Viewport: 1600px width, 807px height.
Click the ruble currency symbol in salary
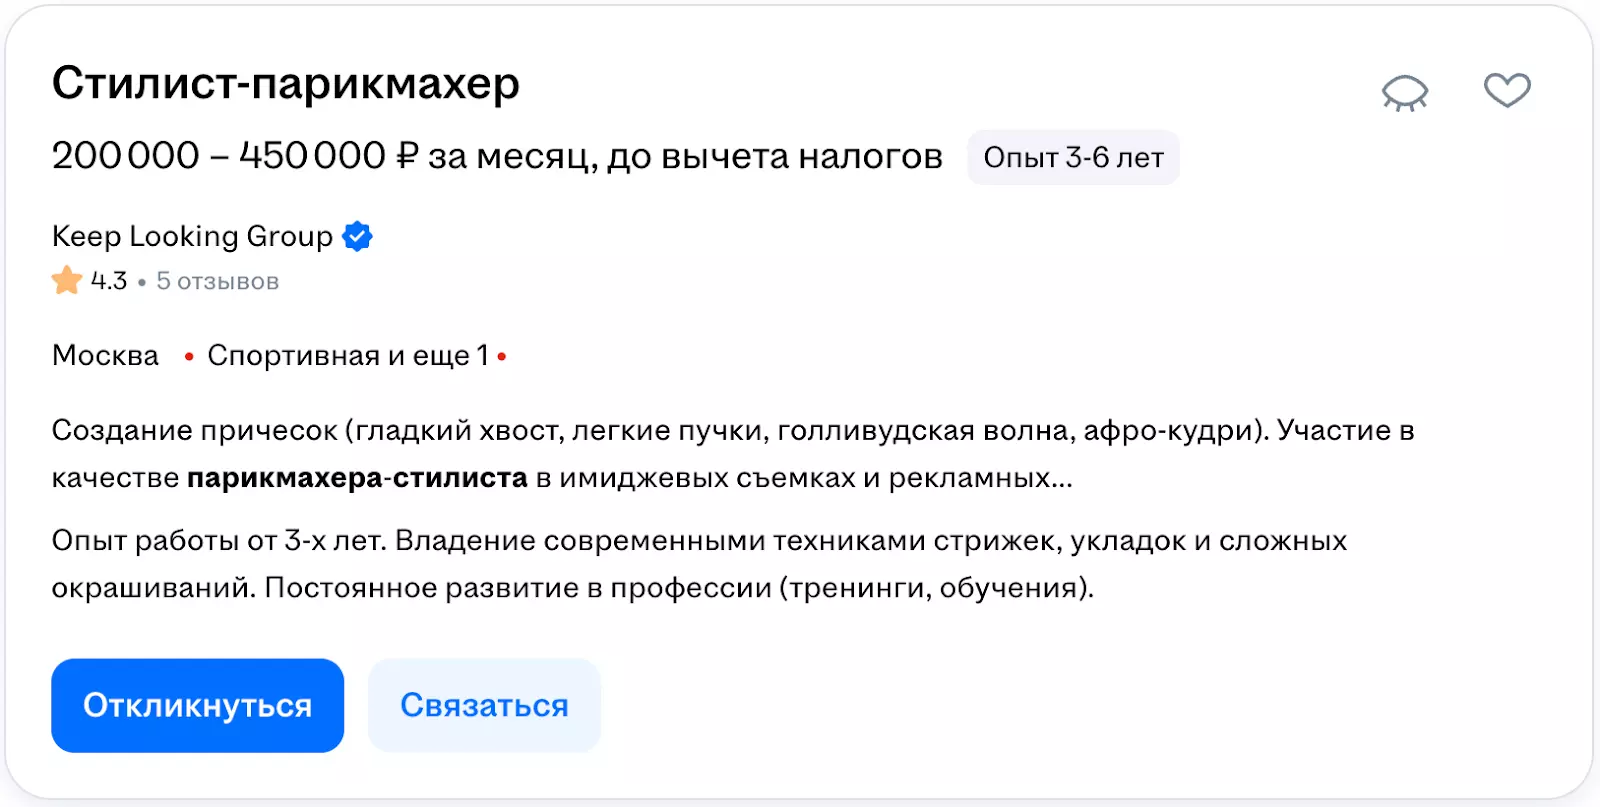tap(406, 156)
